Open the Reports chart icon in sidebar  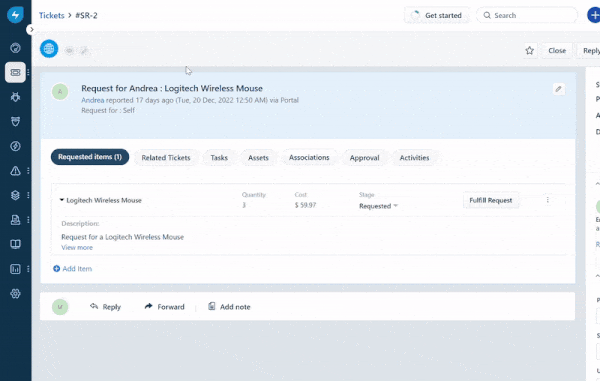[15, 269]
